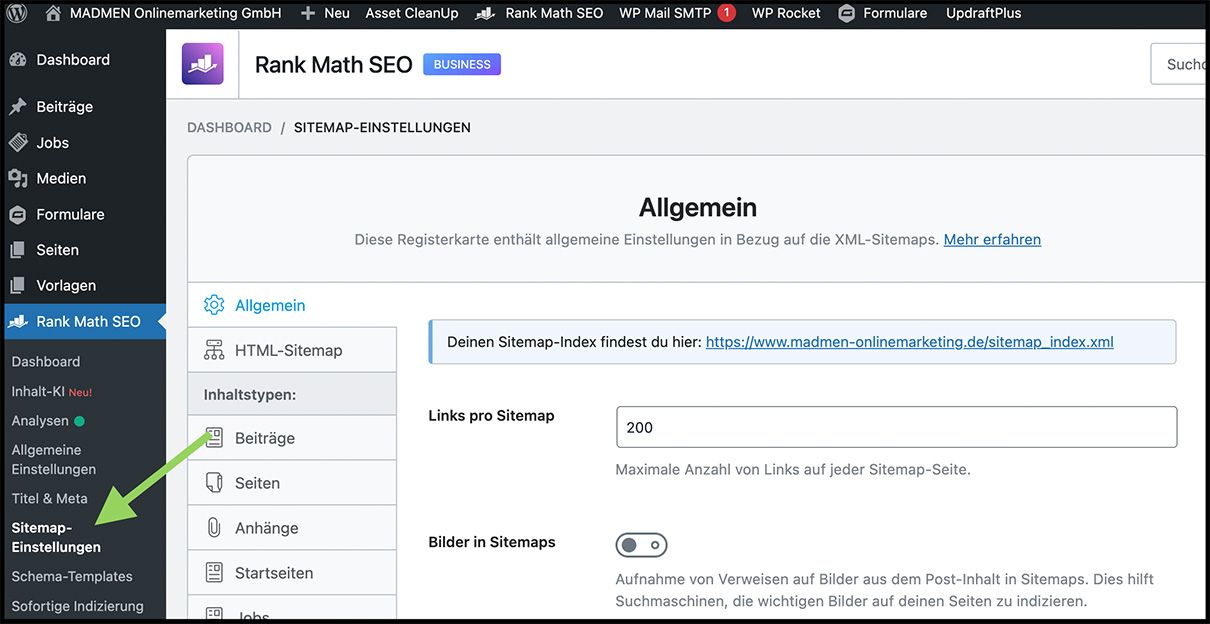The image size is (1210, 624).
Task: Select the Startseiten content type tab
Action: [292, 573]
